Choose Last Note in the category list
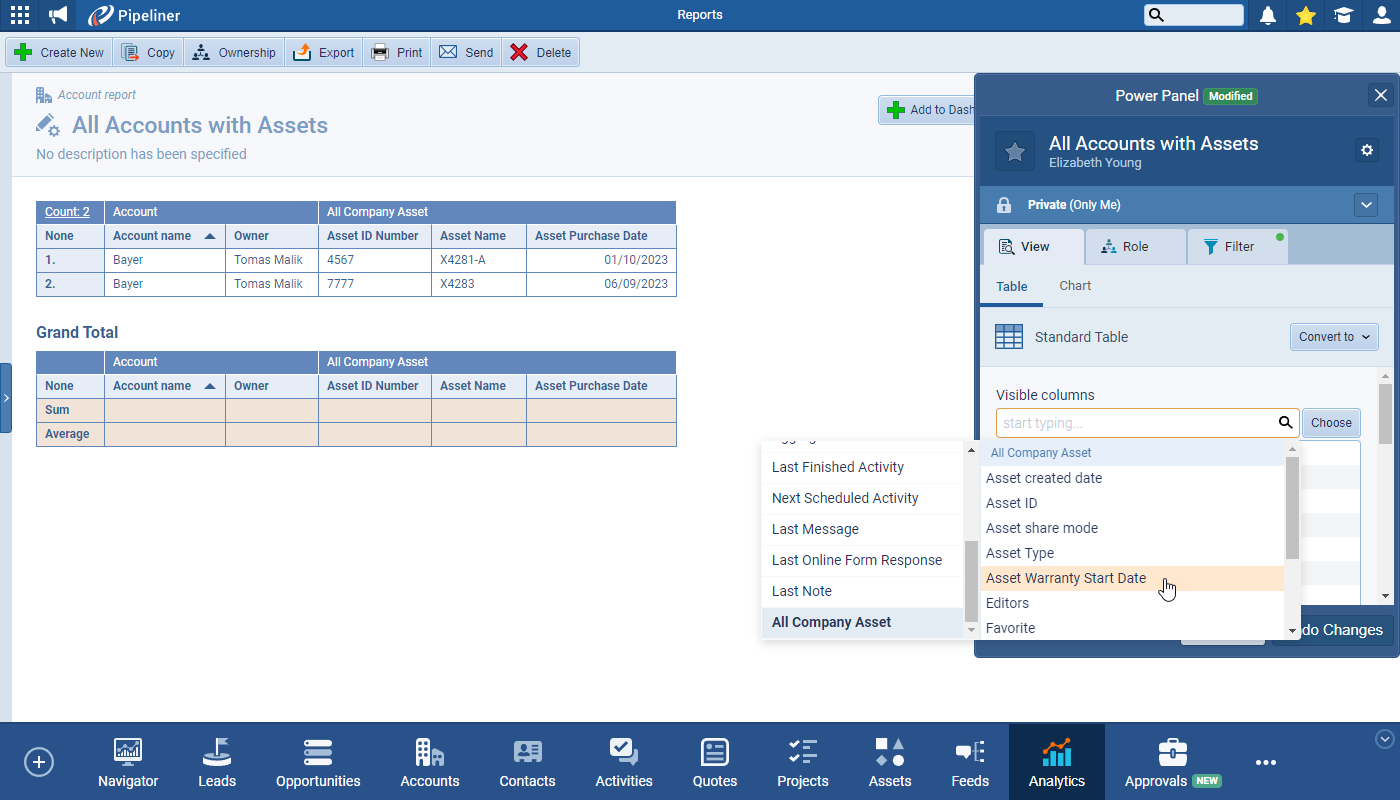 point(802,591)
